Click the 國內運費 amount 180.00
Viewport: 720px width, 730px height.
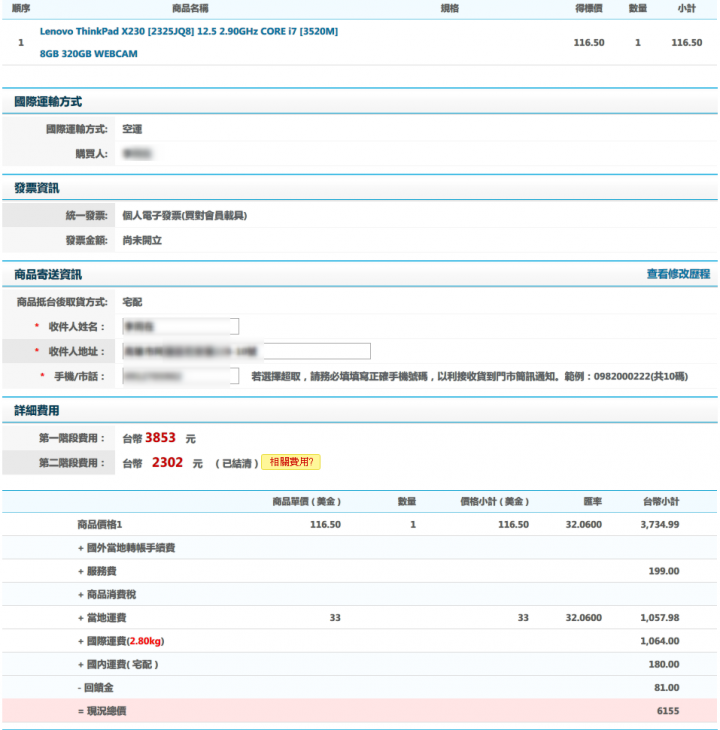[664, 664]
